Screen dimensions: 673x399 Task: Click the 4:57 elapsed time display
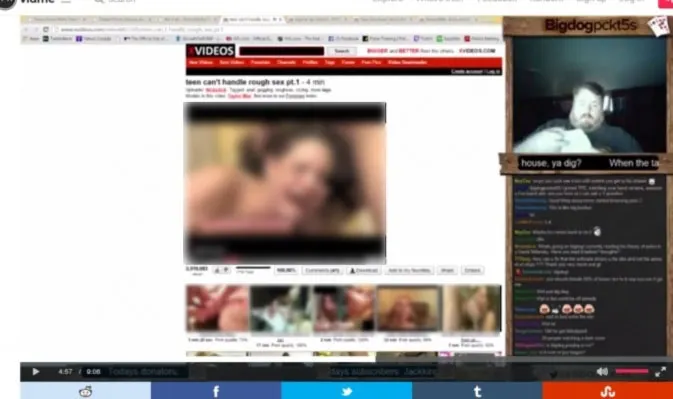65,372
